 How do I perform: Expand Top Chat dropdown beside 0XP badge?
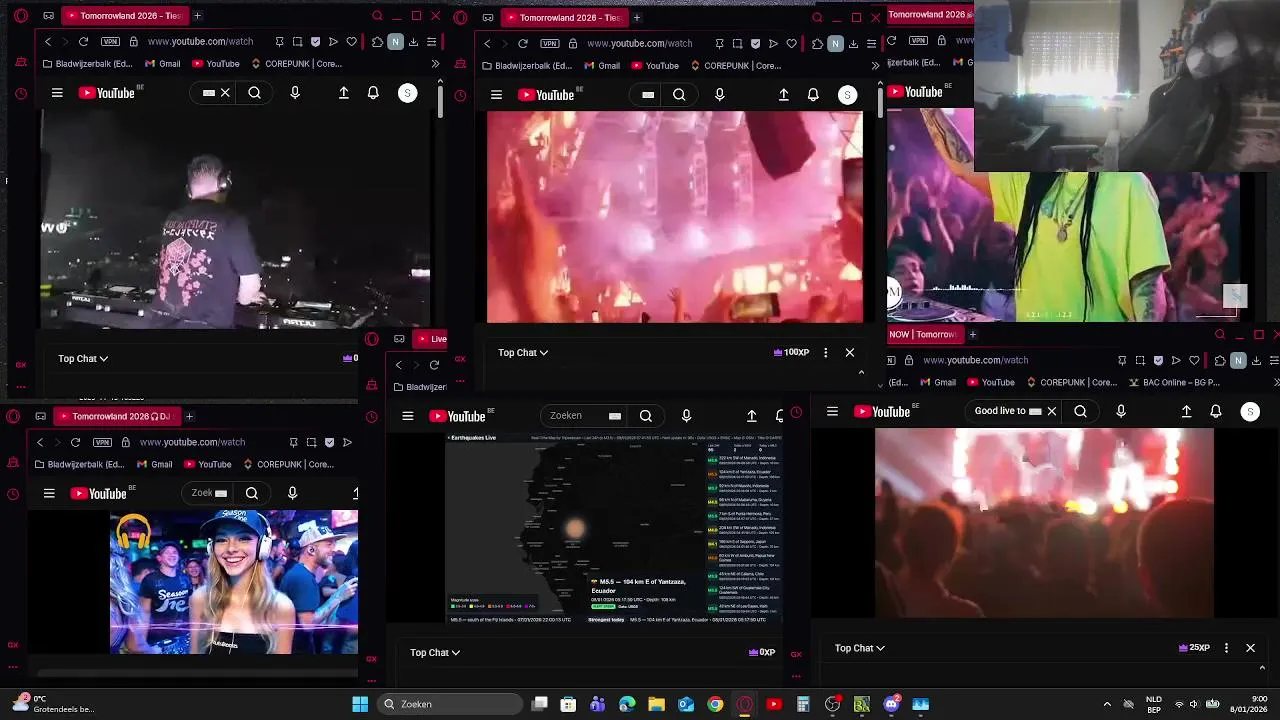(435, 652)
